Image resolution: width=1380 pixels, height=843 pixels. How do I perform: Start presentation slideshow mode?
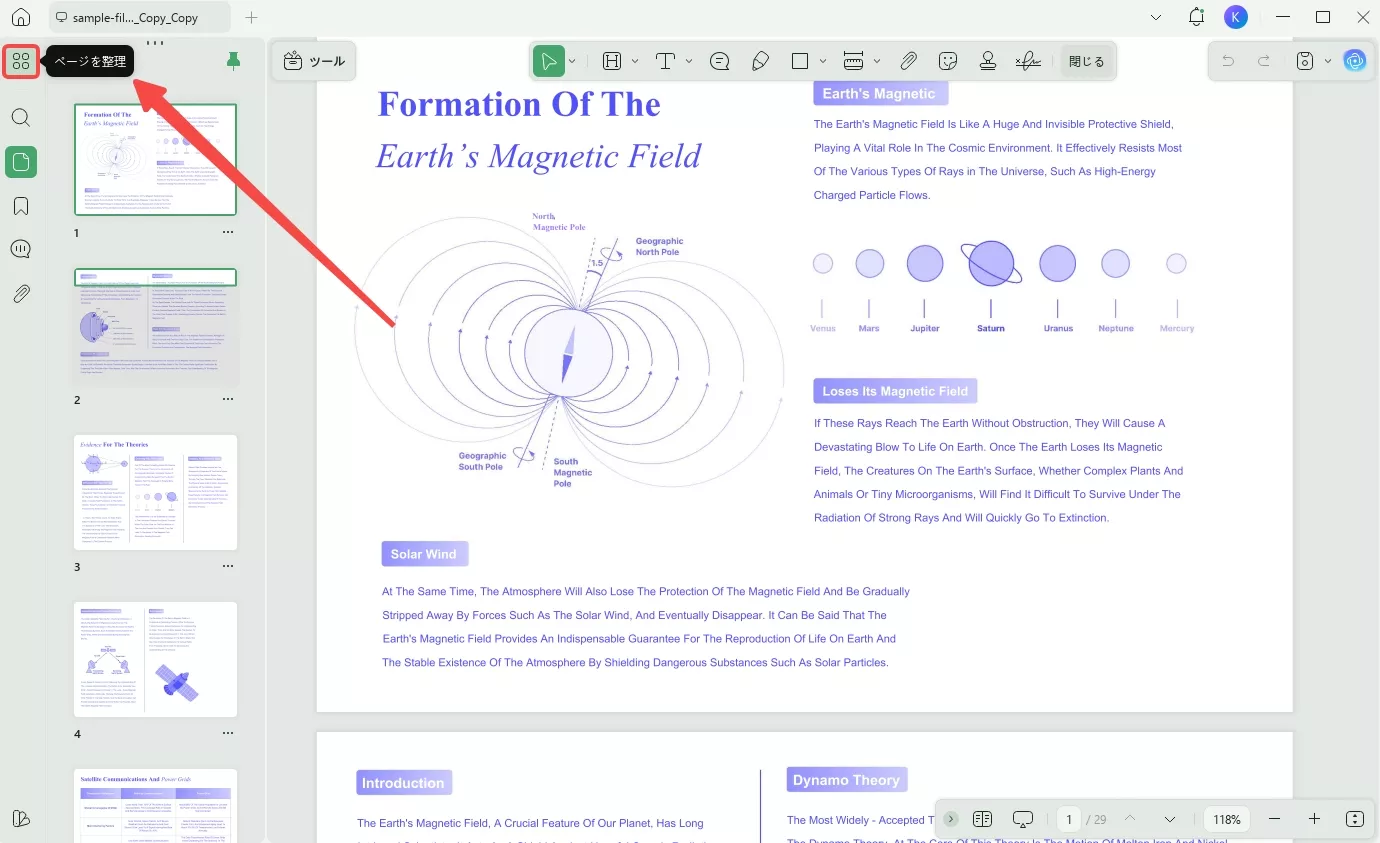pyautogui.click(x=1023, y=819)
